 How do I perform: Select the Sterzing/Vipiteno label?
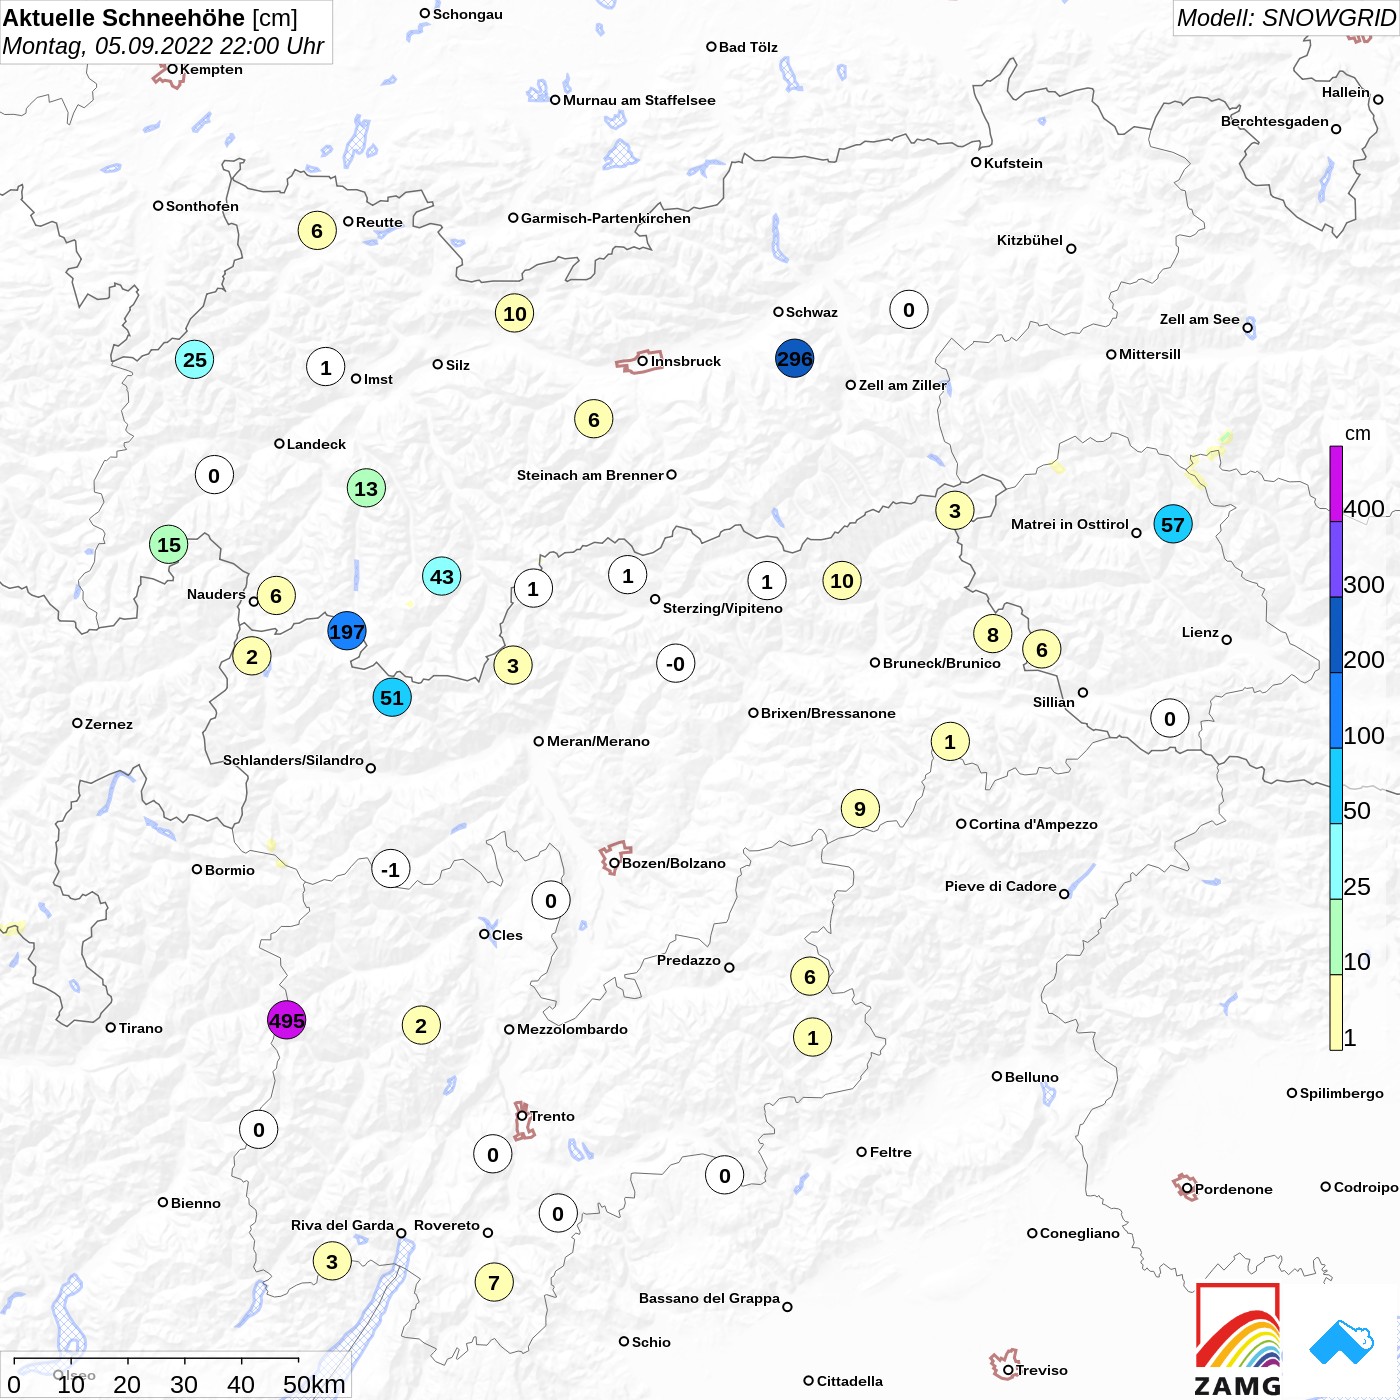pos(723,608)
